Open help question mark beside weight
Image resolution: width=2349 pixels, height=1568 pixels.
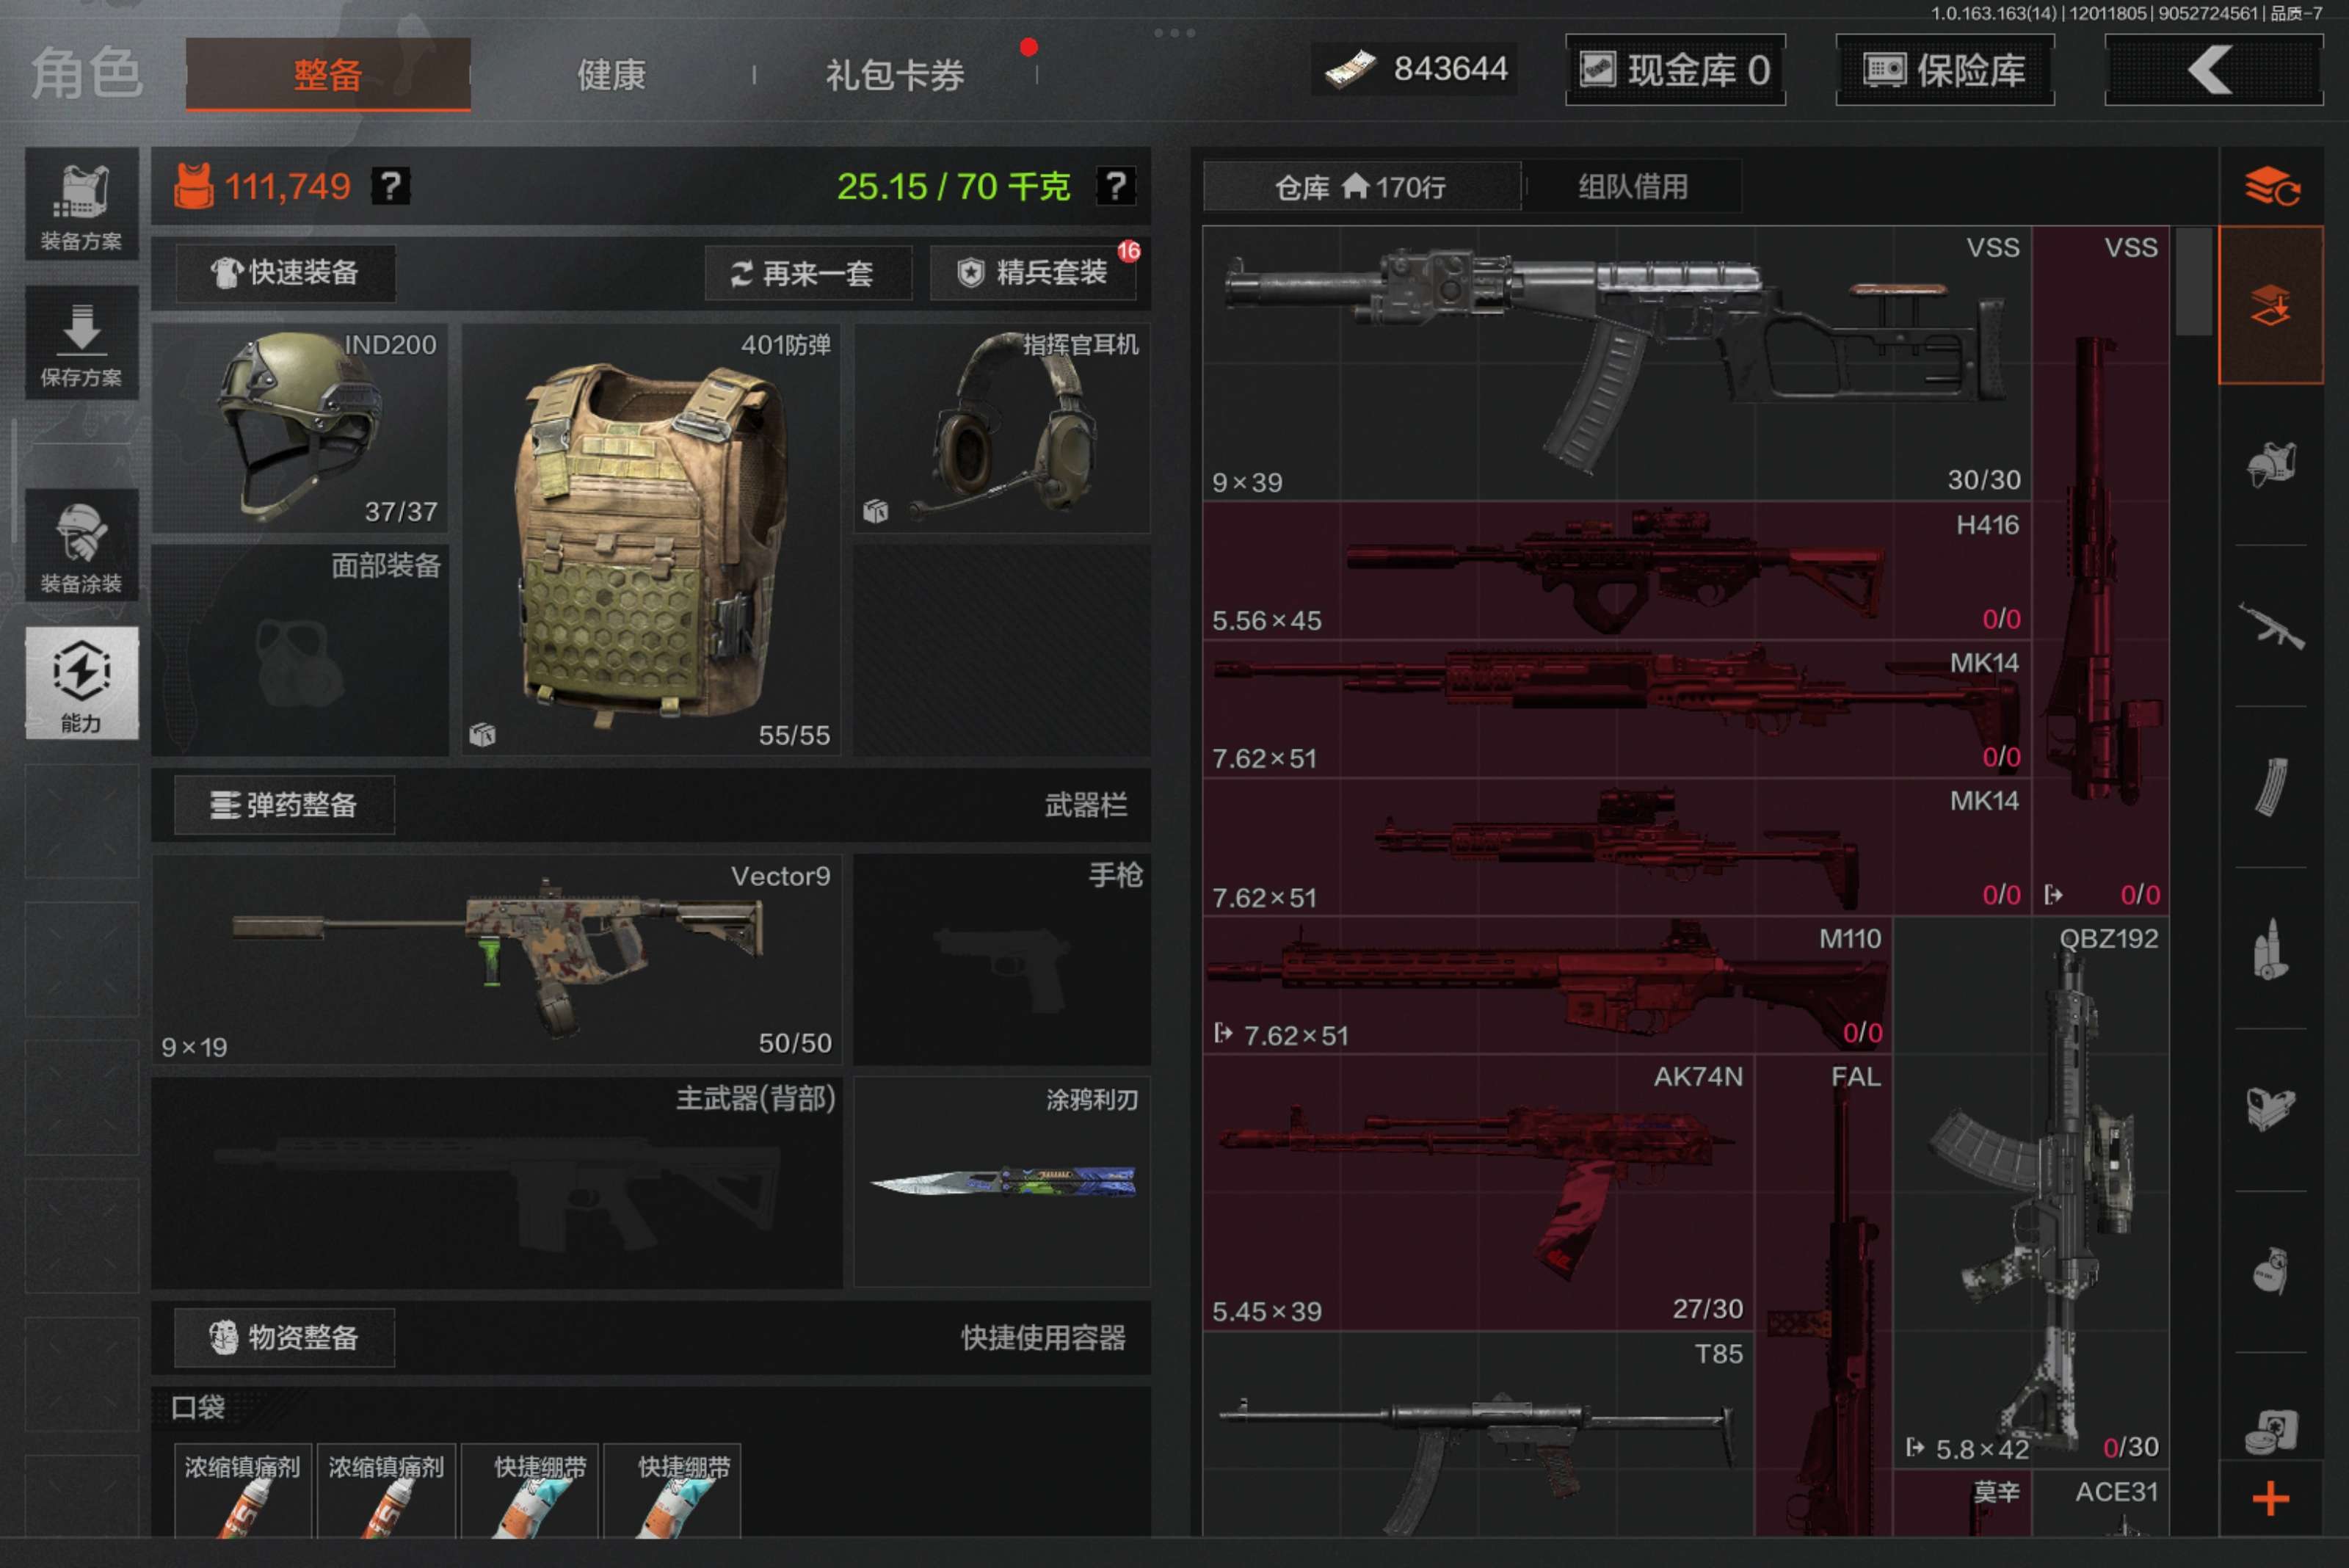(1115, 186)
